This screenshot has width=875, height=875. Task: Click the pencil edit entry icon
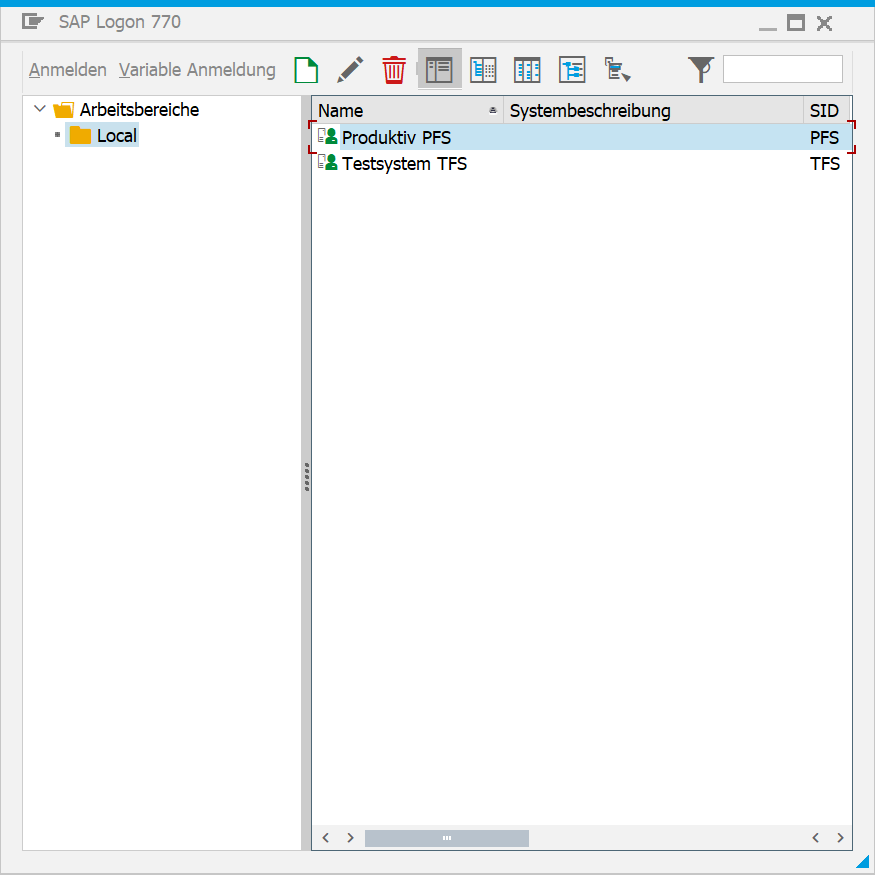[x=350, y=70]
